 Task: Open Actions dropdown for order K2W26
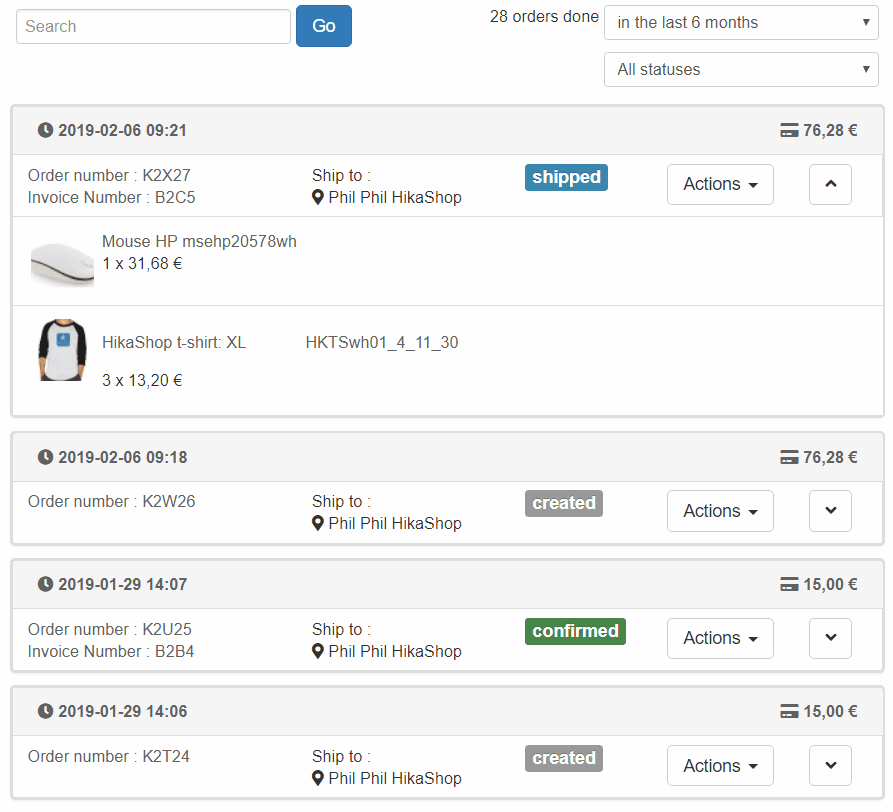(x=720, y=511)
